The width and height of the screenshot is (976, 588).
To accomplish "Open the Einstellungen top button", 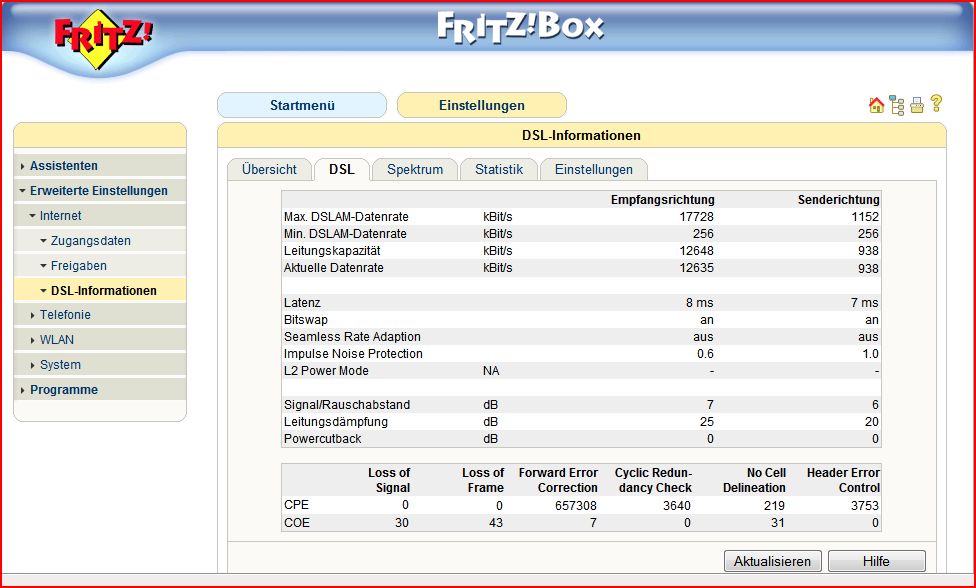I will (482, 105).
